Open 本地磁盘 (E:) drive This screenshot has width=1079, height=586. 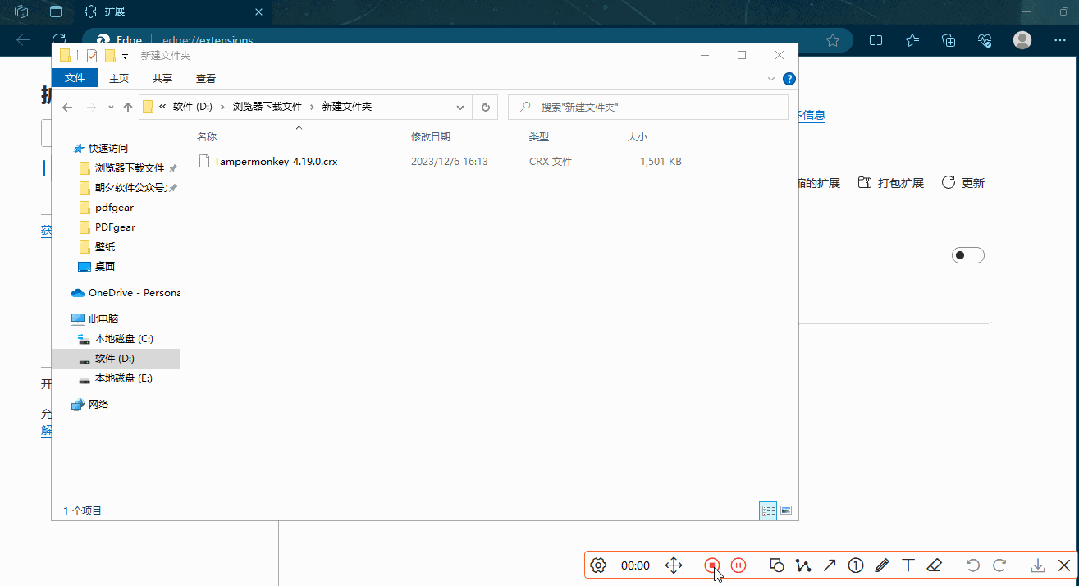[123, 378]
